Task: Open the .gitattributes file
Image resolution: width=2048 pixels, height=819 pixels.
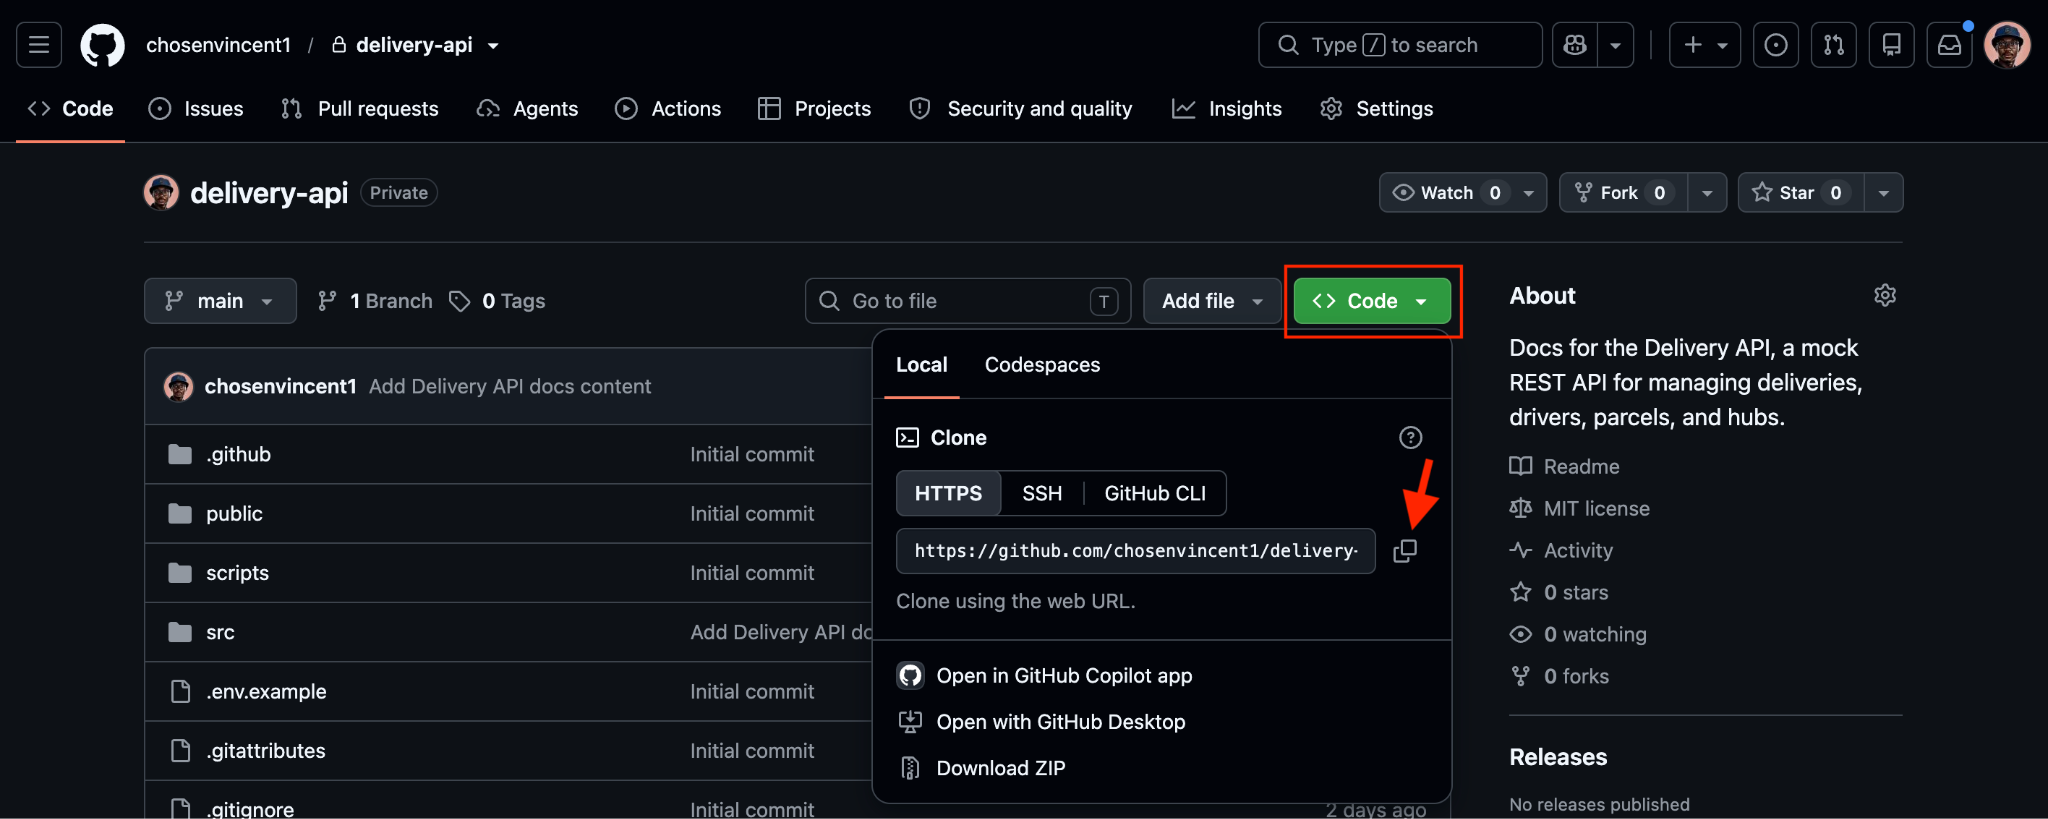Action: pyautogui.click(x=266, y=751)
